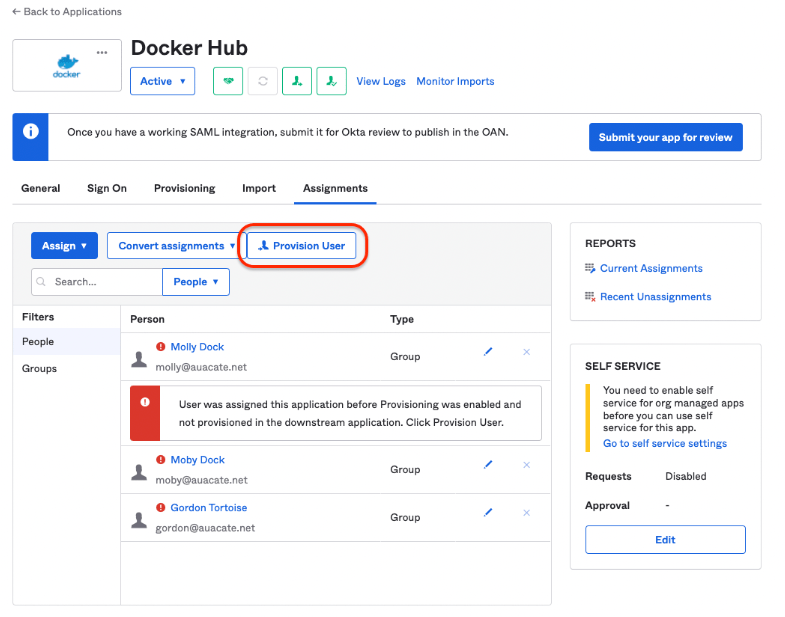Open Recent Unassignments report link
This screenshot has width=785, height=617.
tap(655, 296)
